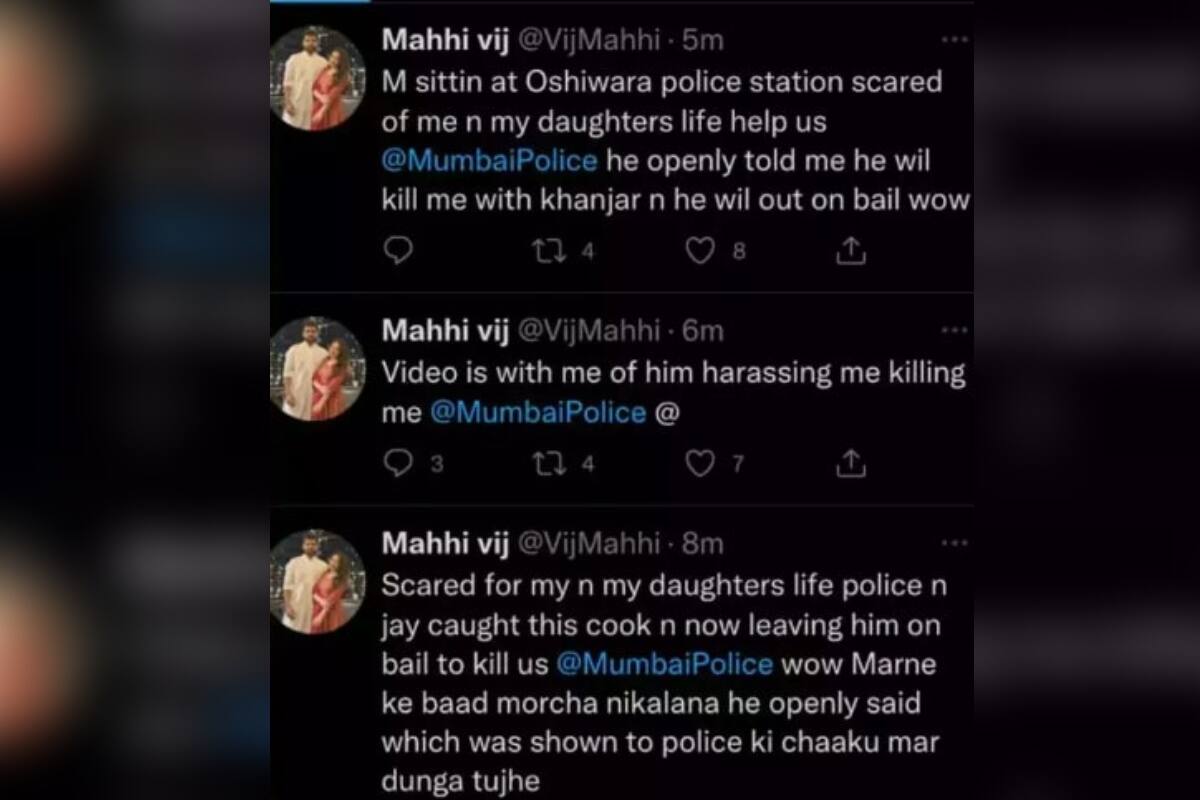Screen dimensions: 1200x800
Task: Open profile picture on the first tweet
Action: pos(318,78)
